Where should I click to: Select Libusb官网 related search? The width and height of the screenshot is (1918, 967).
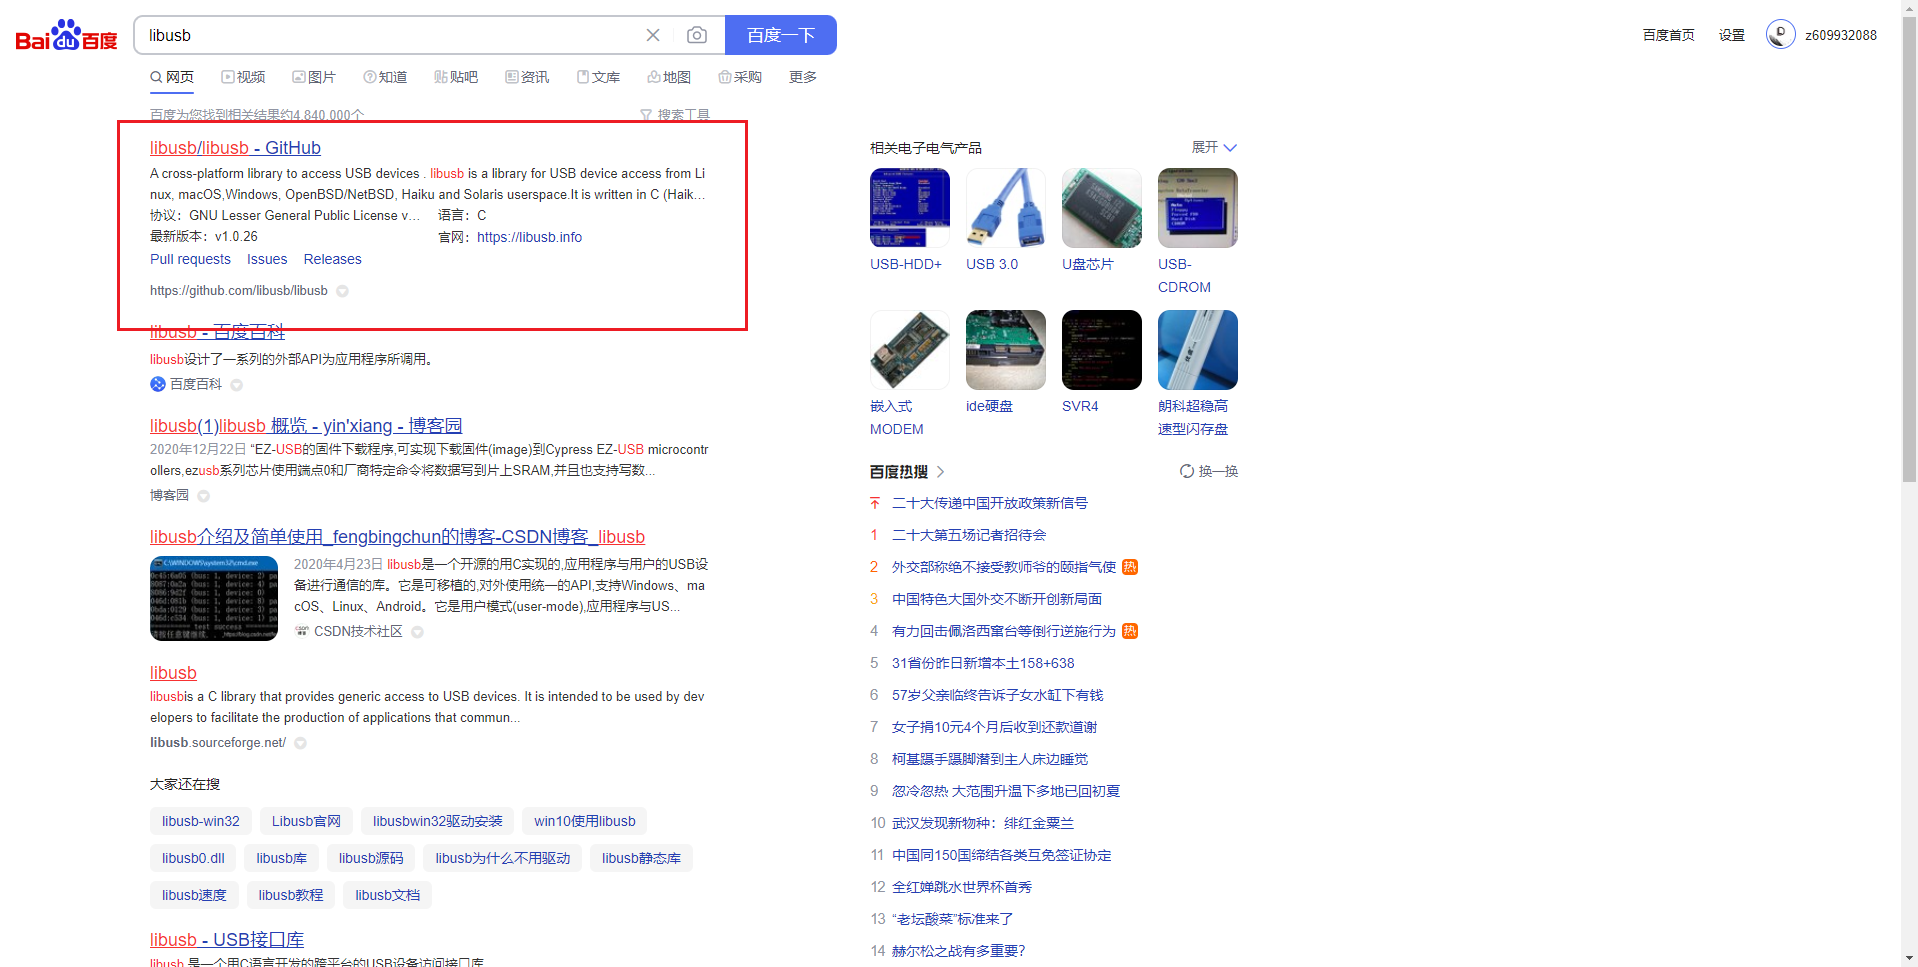[306, 821]
